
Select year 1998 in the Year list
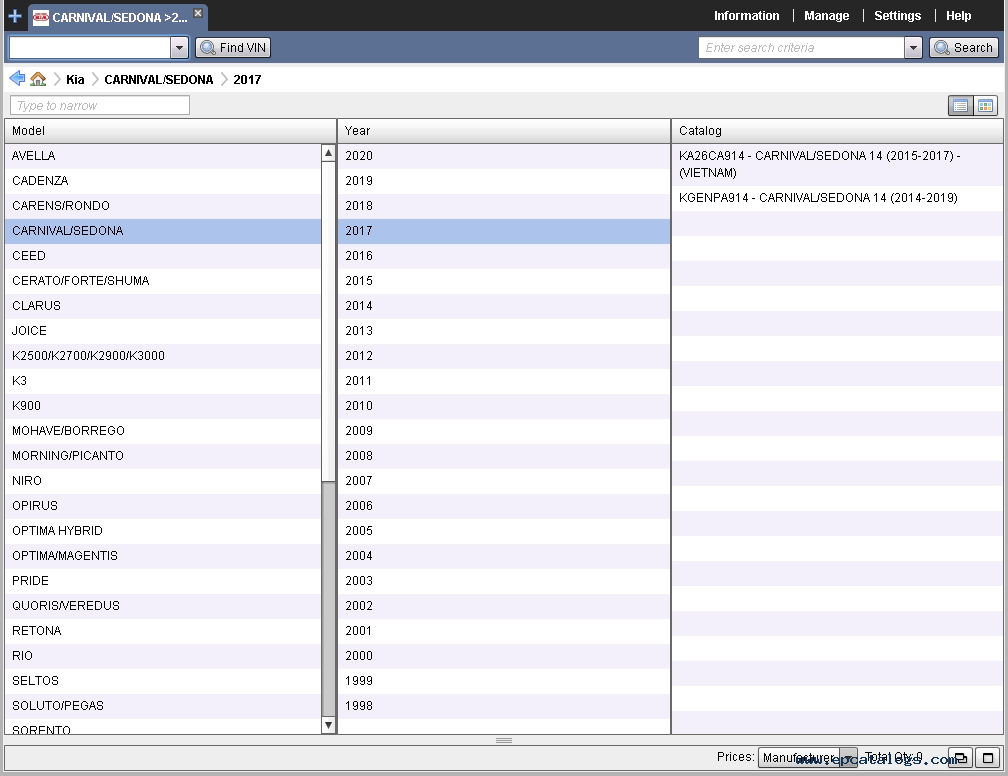click(x=504, y=707)
